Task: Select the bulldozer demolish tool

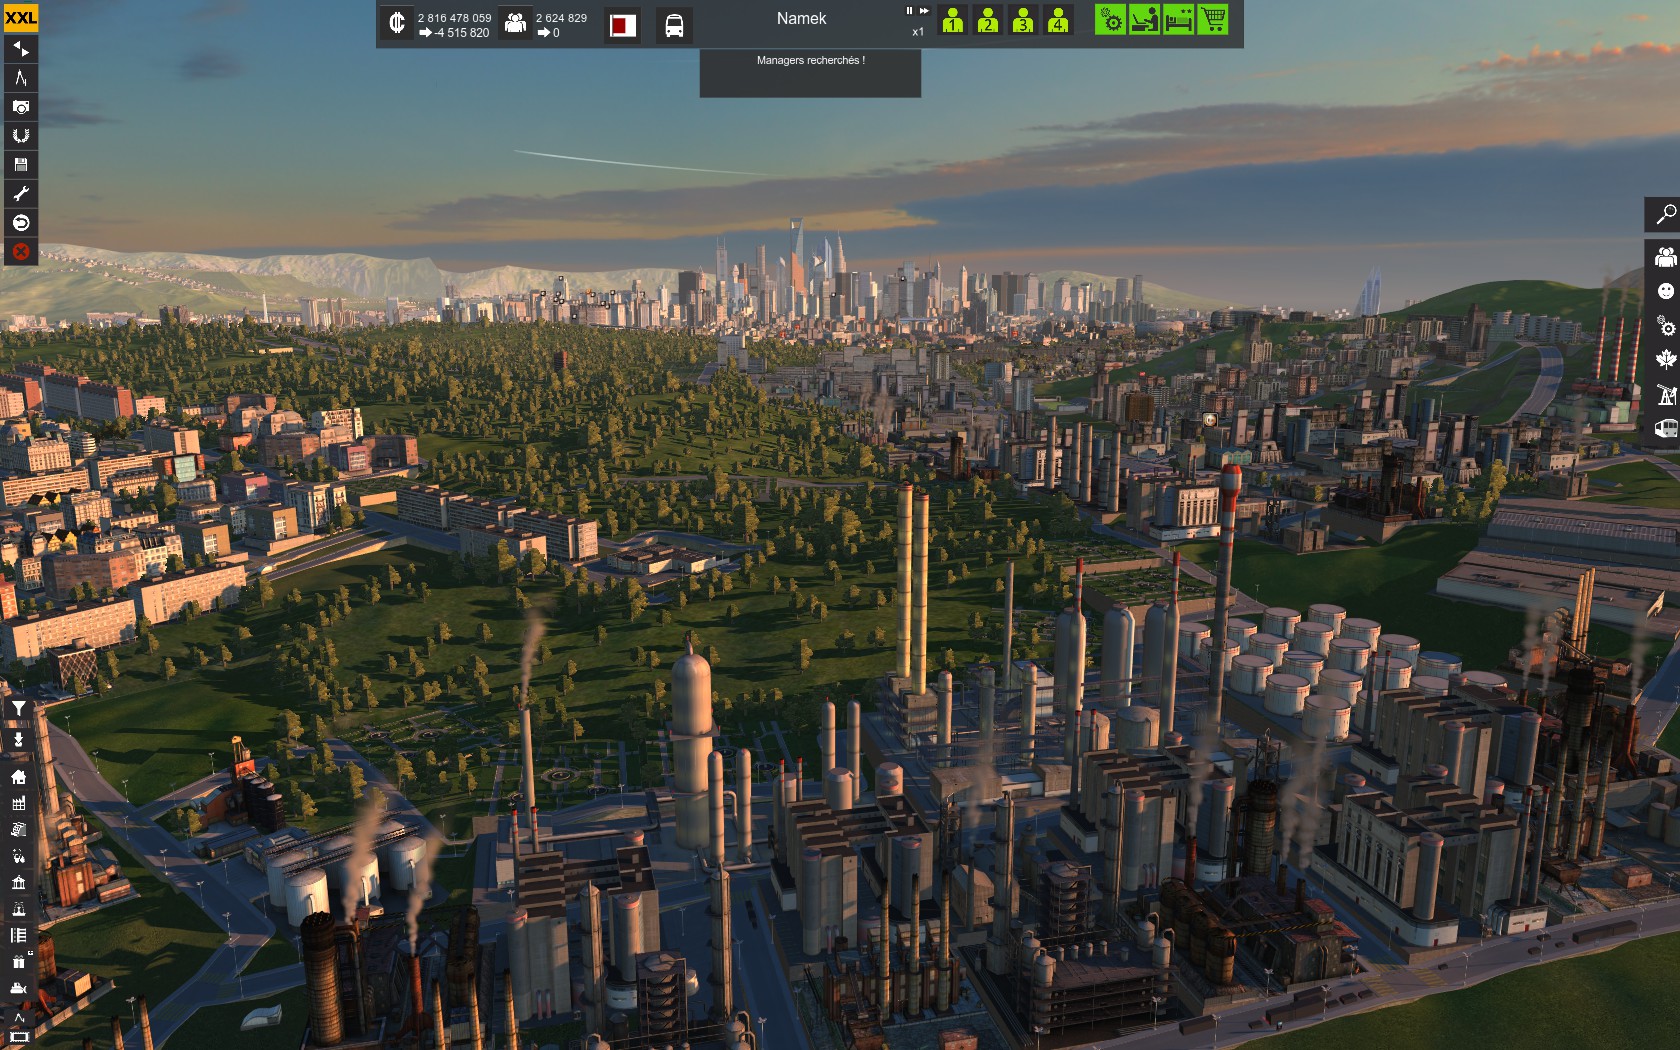Action: (18, 989)
